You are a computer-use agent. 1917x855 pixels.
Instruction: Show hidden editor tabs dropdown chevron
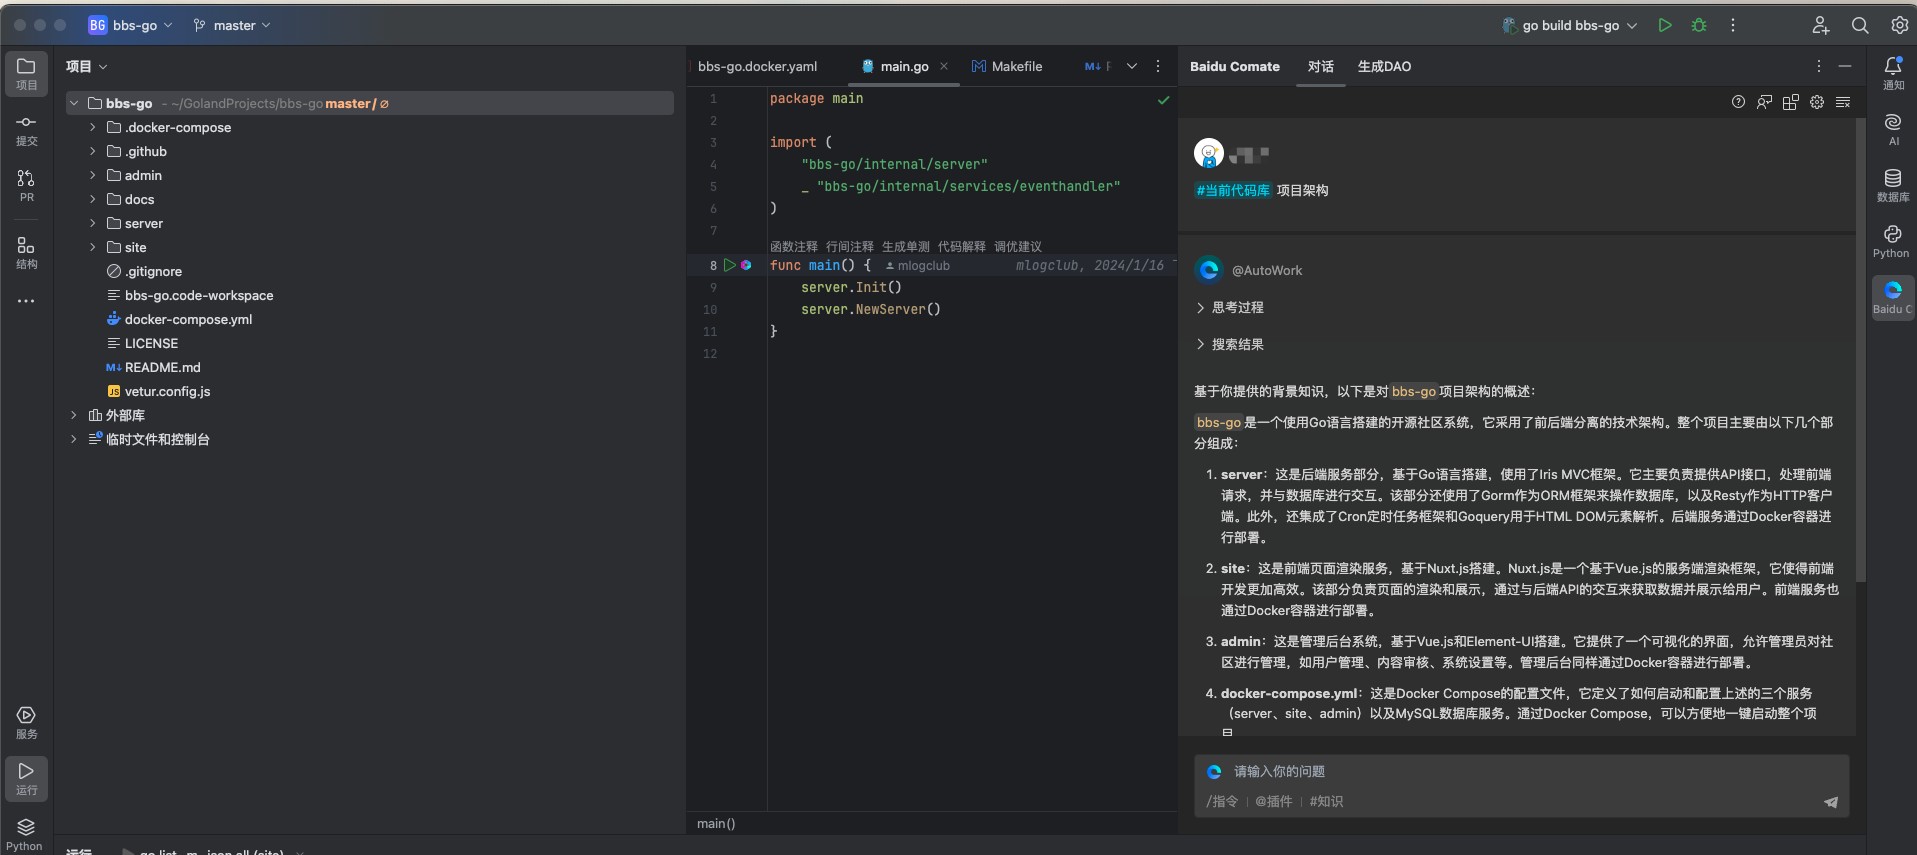click(x=1132, y=66)
